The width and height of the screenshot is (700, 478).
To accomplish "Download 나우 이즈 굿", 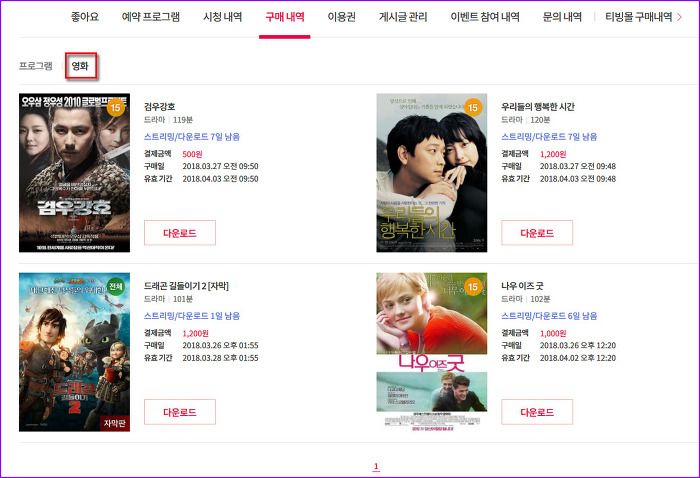I will (x=537, y=412).
